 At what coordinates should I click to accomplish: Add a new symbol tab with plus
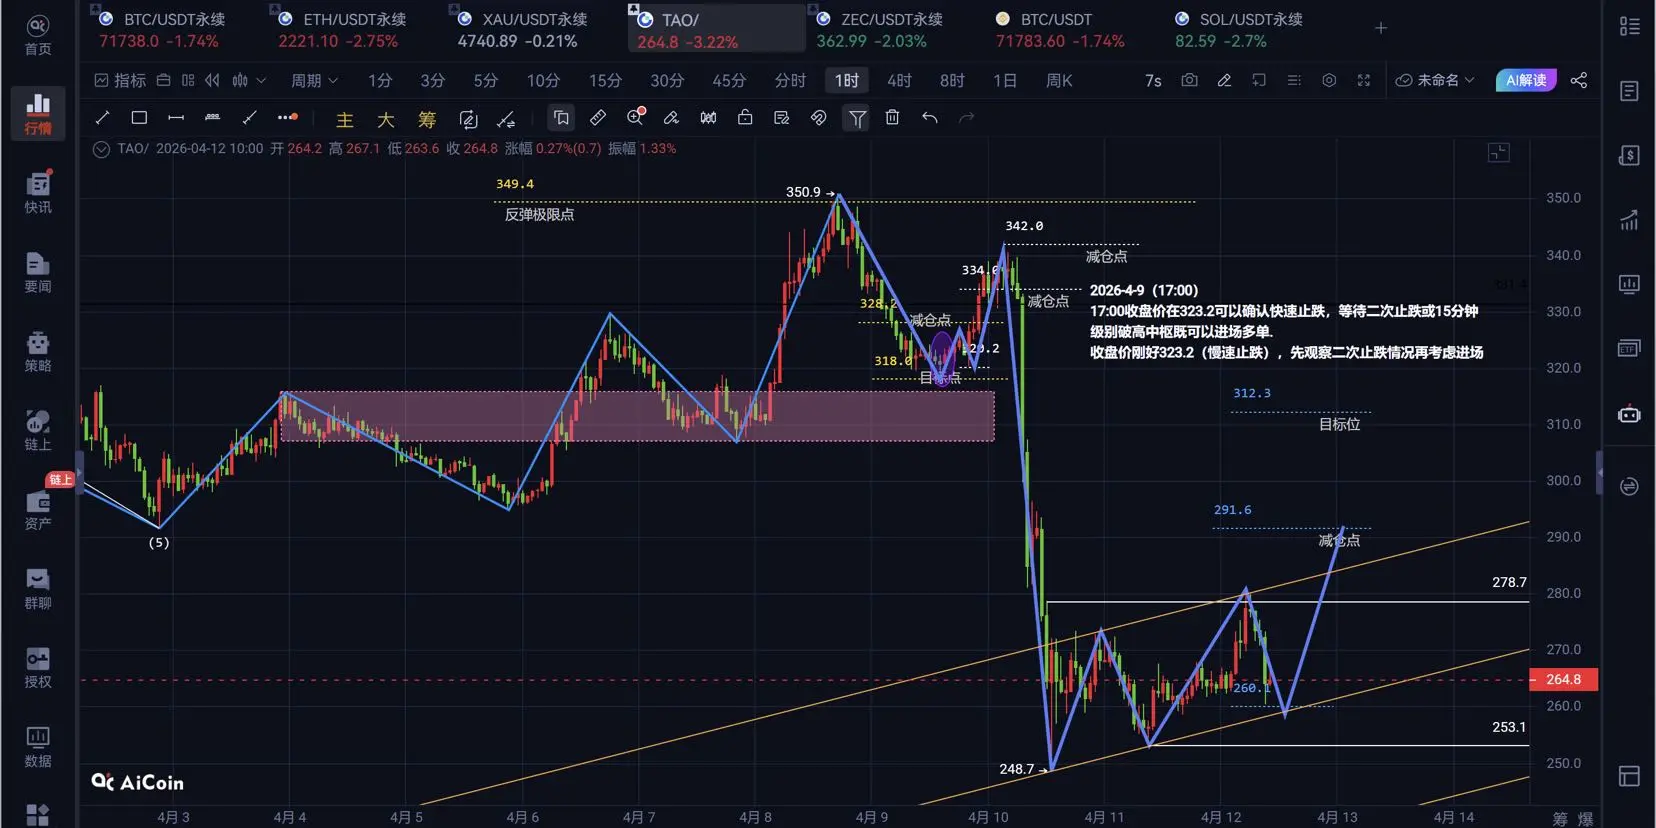[x=1381, y=28]
